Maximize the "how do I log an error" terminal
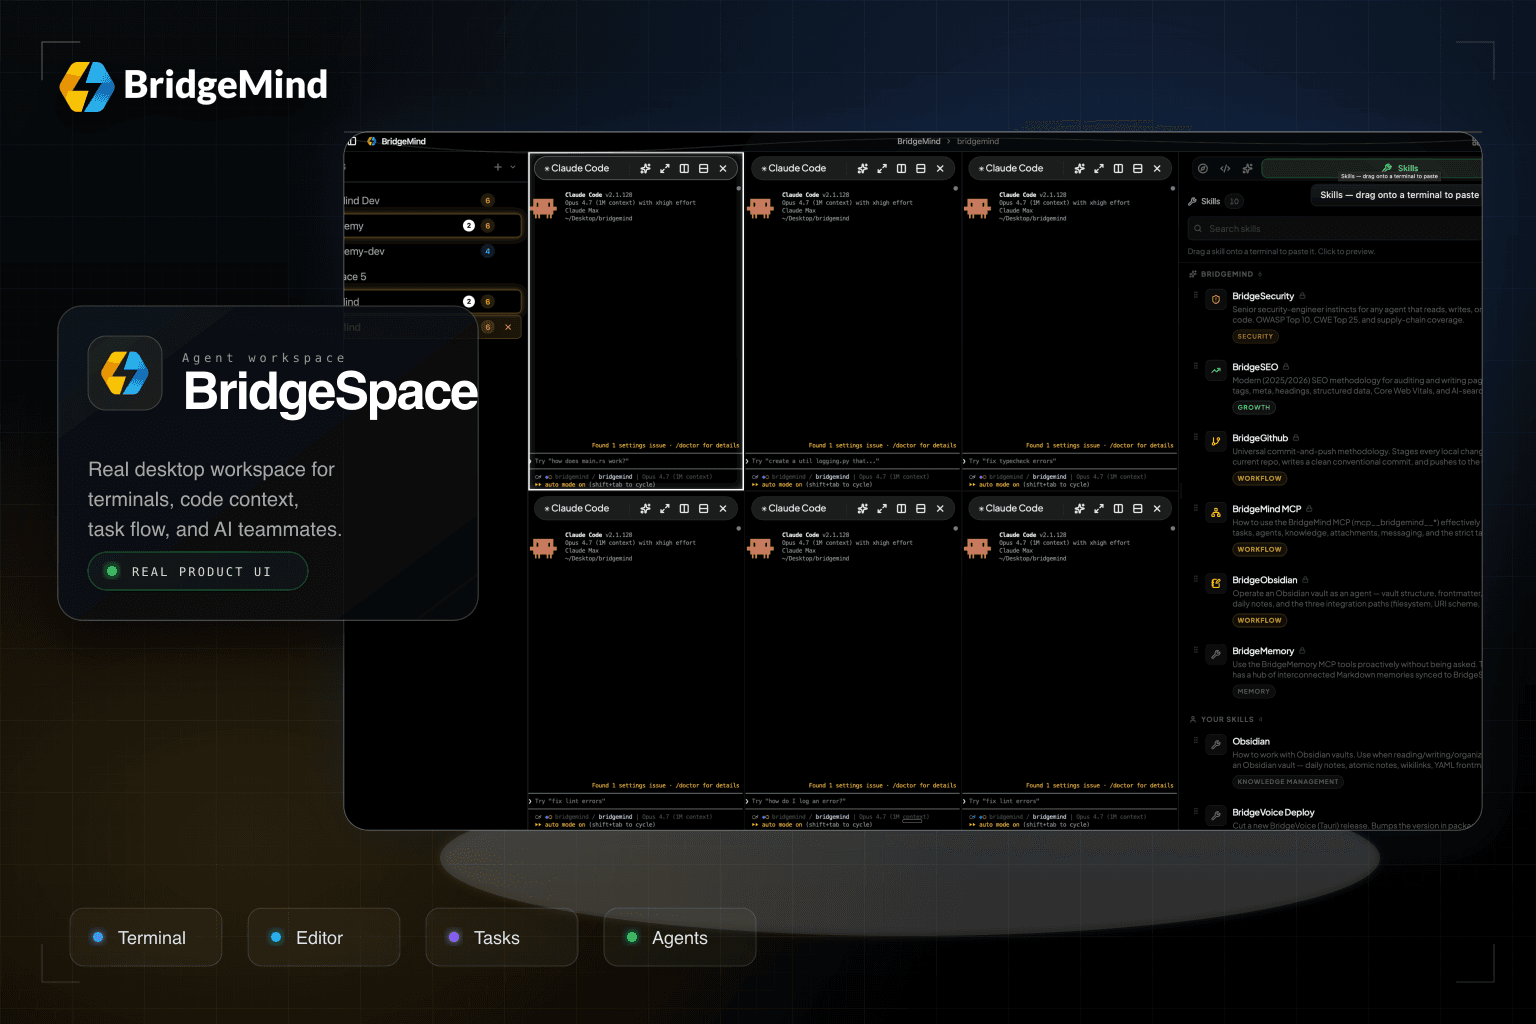 (x=882, y=509)
